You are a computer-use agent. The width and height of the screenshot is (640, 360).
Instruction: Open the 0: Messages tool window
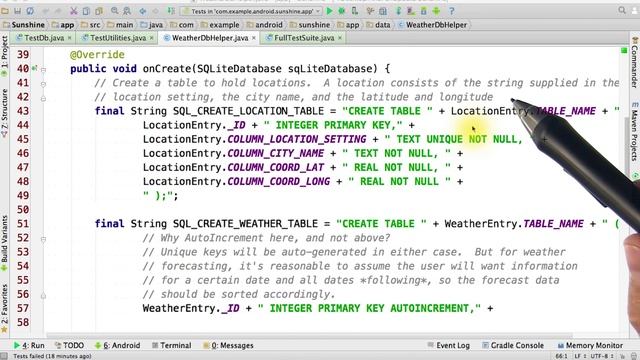pyautogui.click(x=228, y=345)
